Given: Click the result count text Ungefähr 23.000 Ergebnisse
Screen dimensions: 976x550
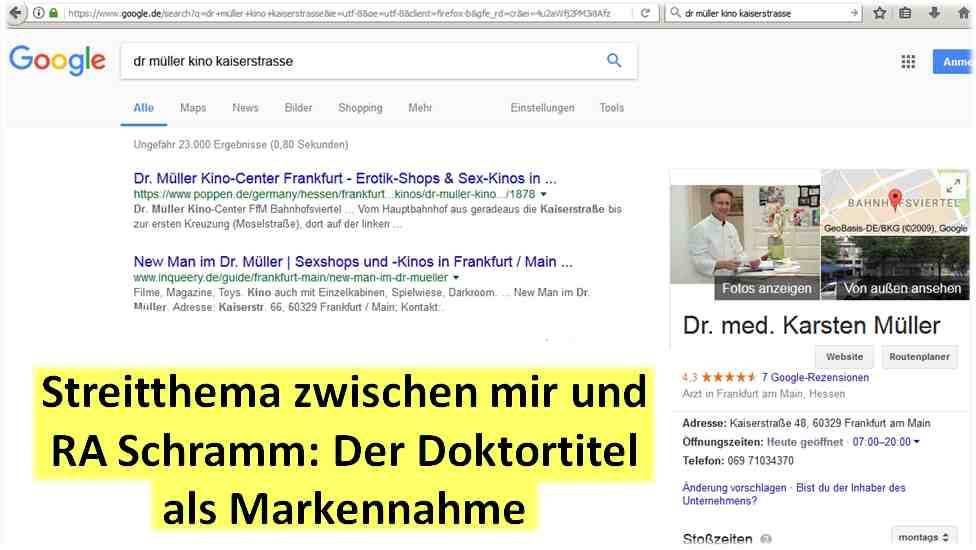Looking at the screenshot, I should [x=240, y=144].
